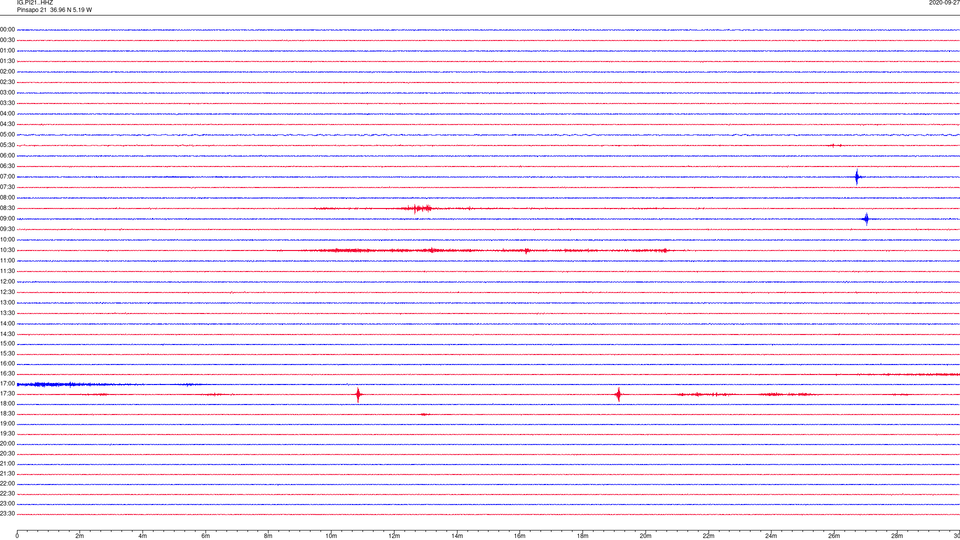The width and height of the screenshot is (960, 540).
Task: Click the 28m tick label on the axis
Action: [x=897, y=536]
